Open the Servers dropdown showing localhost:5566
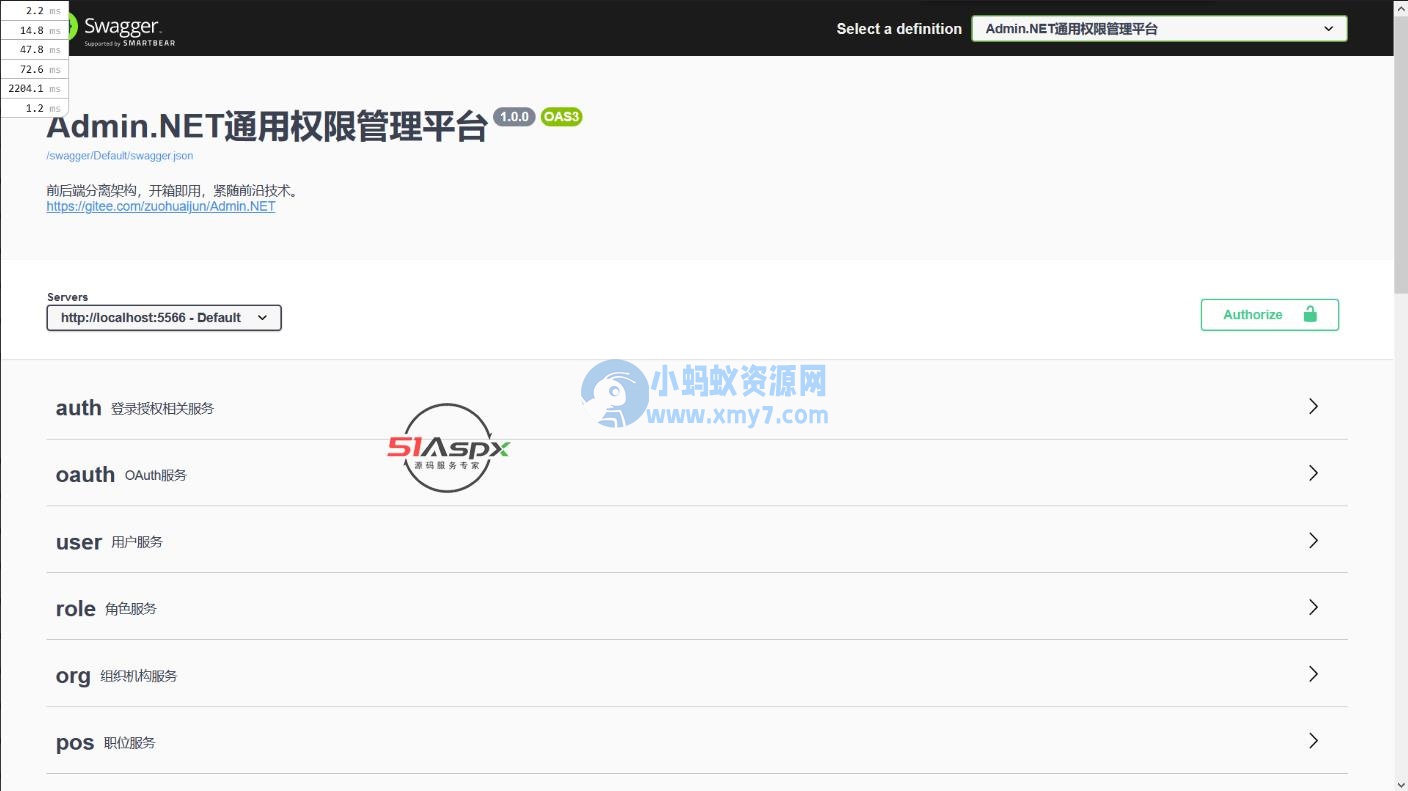The width and height of the screenshot is (1408, 791). coord(164,318)
